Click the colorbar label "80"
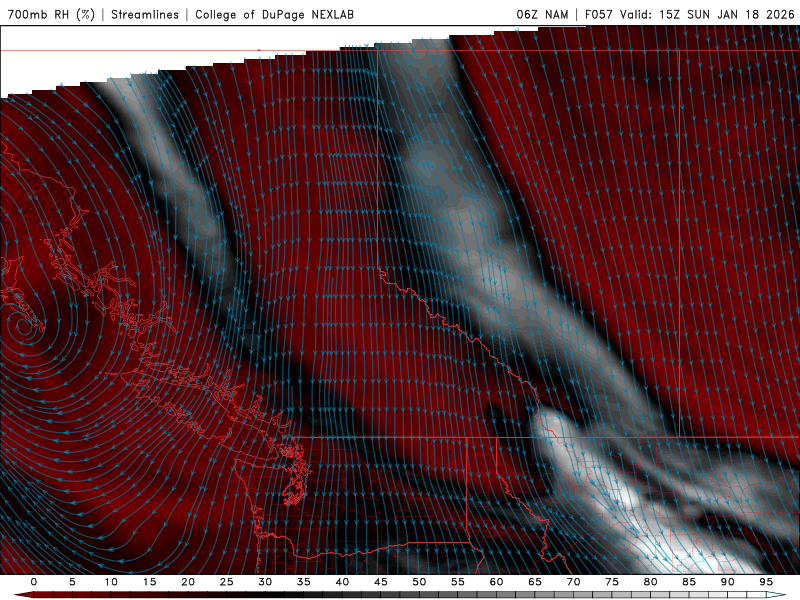 pos(650,582)
